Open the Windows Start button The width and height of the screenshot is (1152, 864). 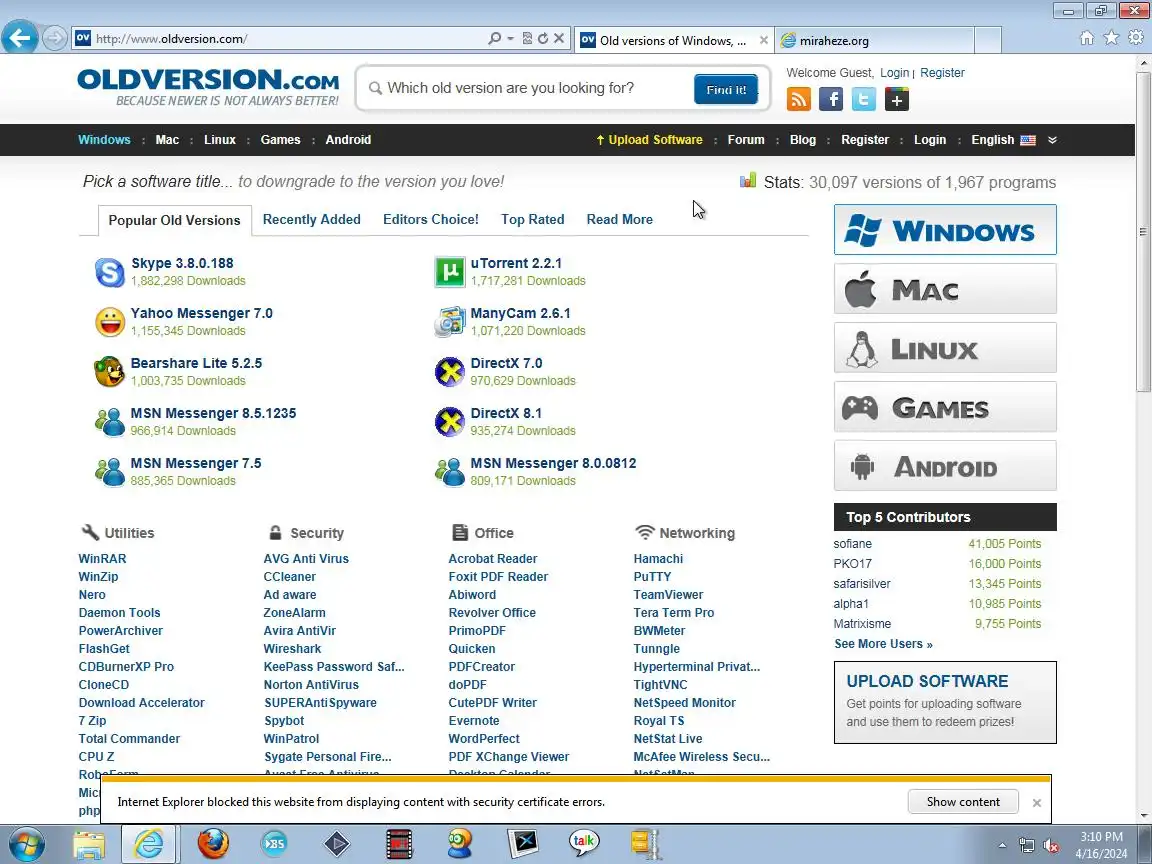click(26, 844)
